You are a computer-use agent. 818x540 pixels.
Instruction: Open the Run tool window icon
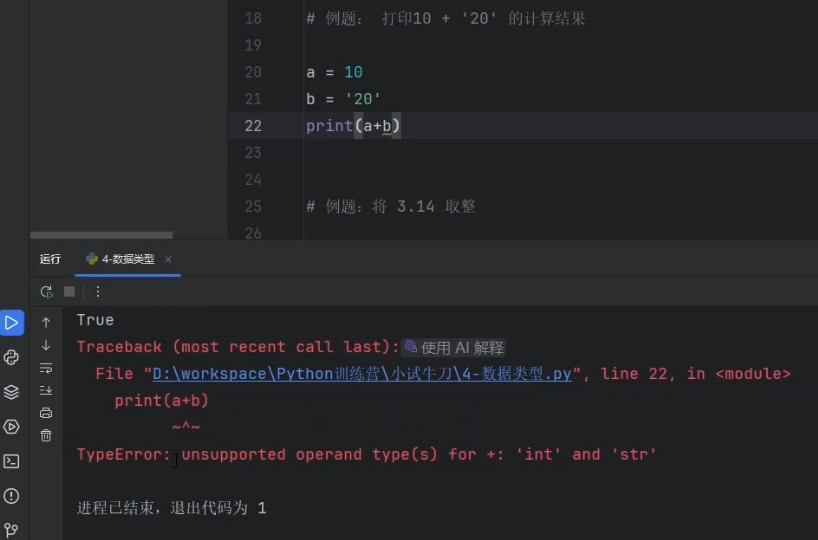[x=11, y=323]
